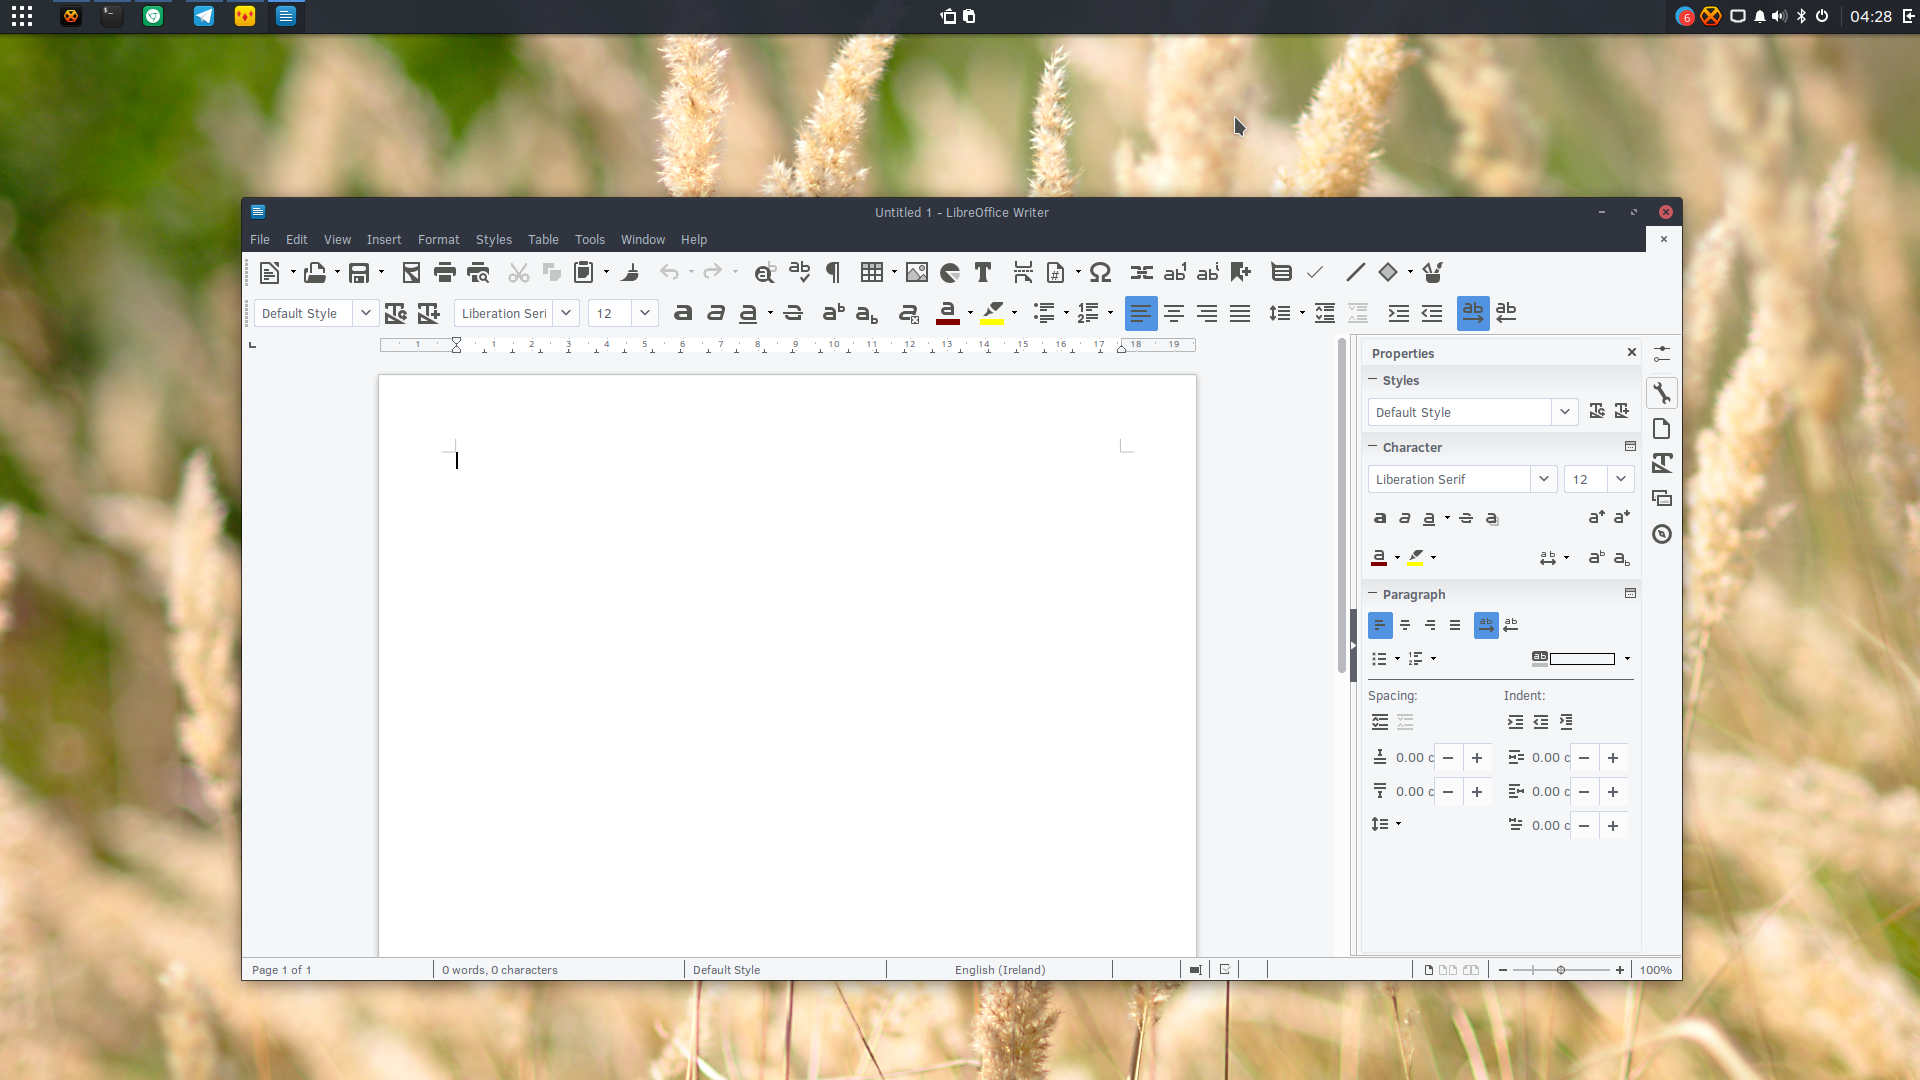Viewport: 1920px width, 1080px height.
Task: Click the Cut scissors icon
Action: coord(518,272)
